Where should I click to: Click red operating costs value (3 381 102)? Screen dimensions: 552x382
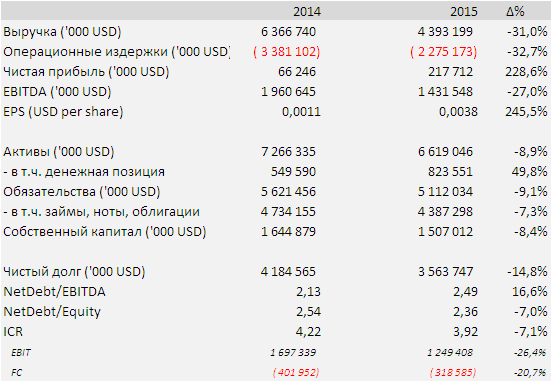pos(287,52)
